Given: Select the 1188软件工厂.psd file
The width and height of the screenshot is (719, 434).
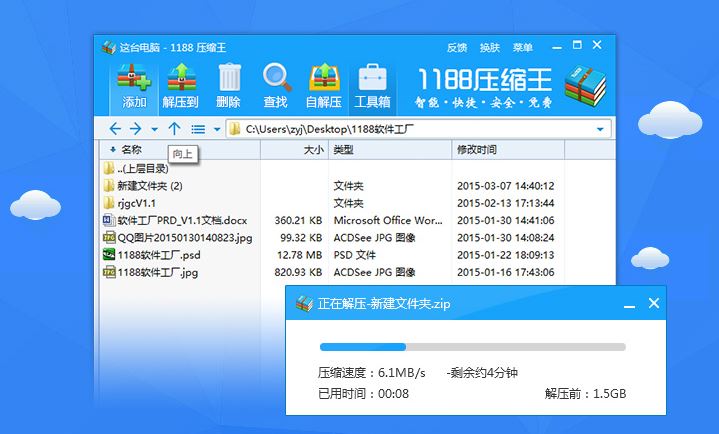Looking at the screenshot, I should (151, 255).
